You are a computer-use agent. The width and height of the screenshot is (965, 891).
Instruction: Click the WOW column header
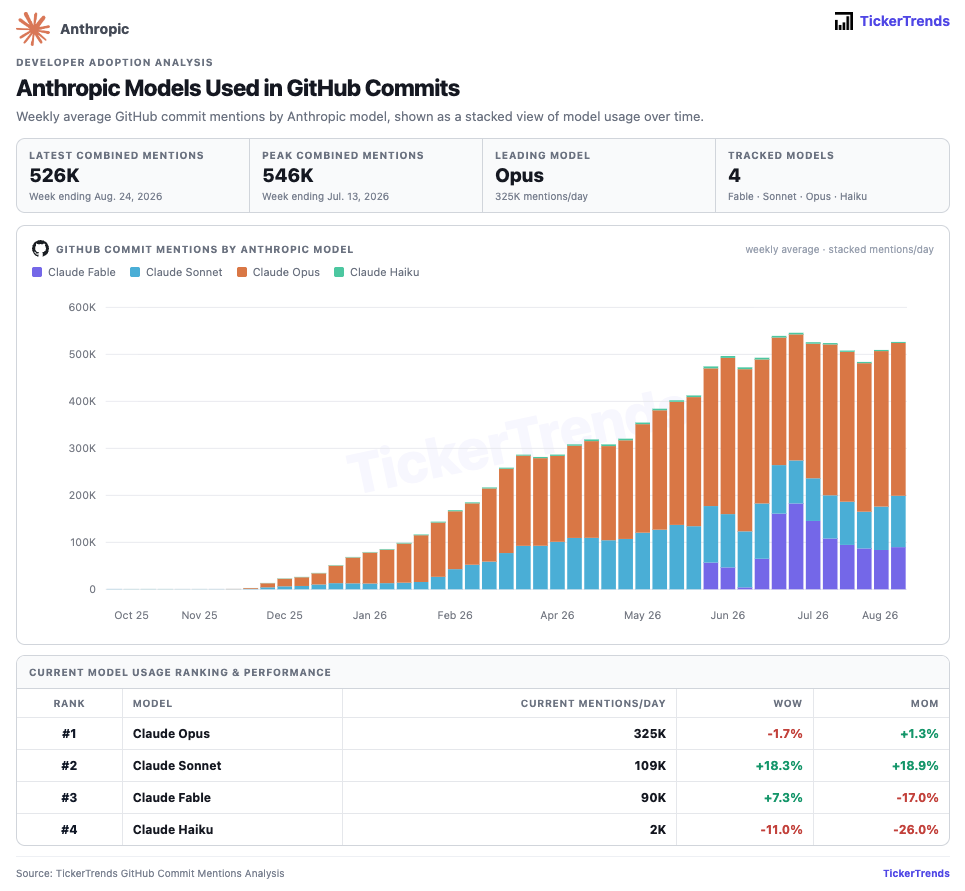(x=788, y=703)
